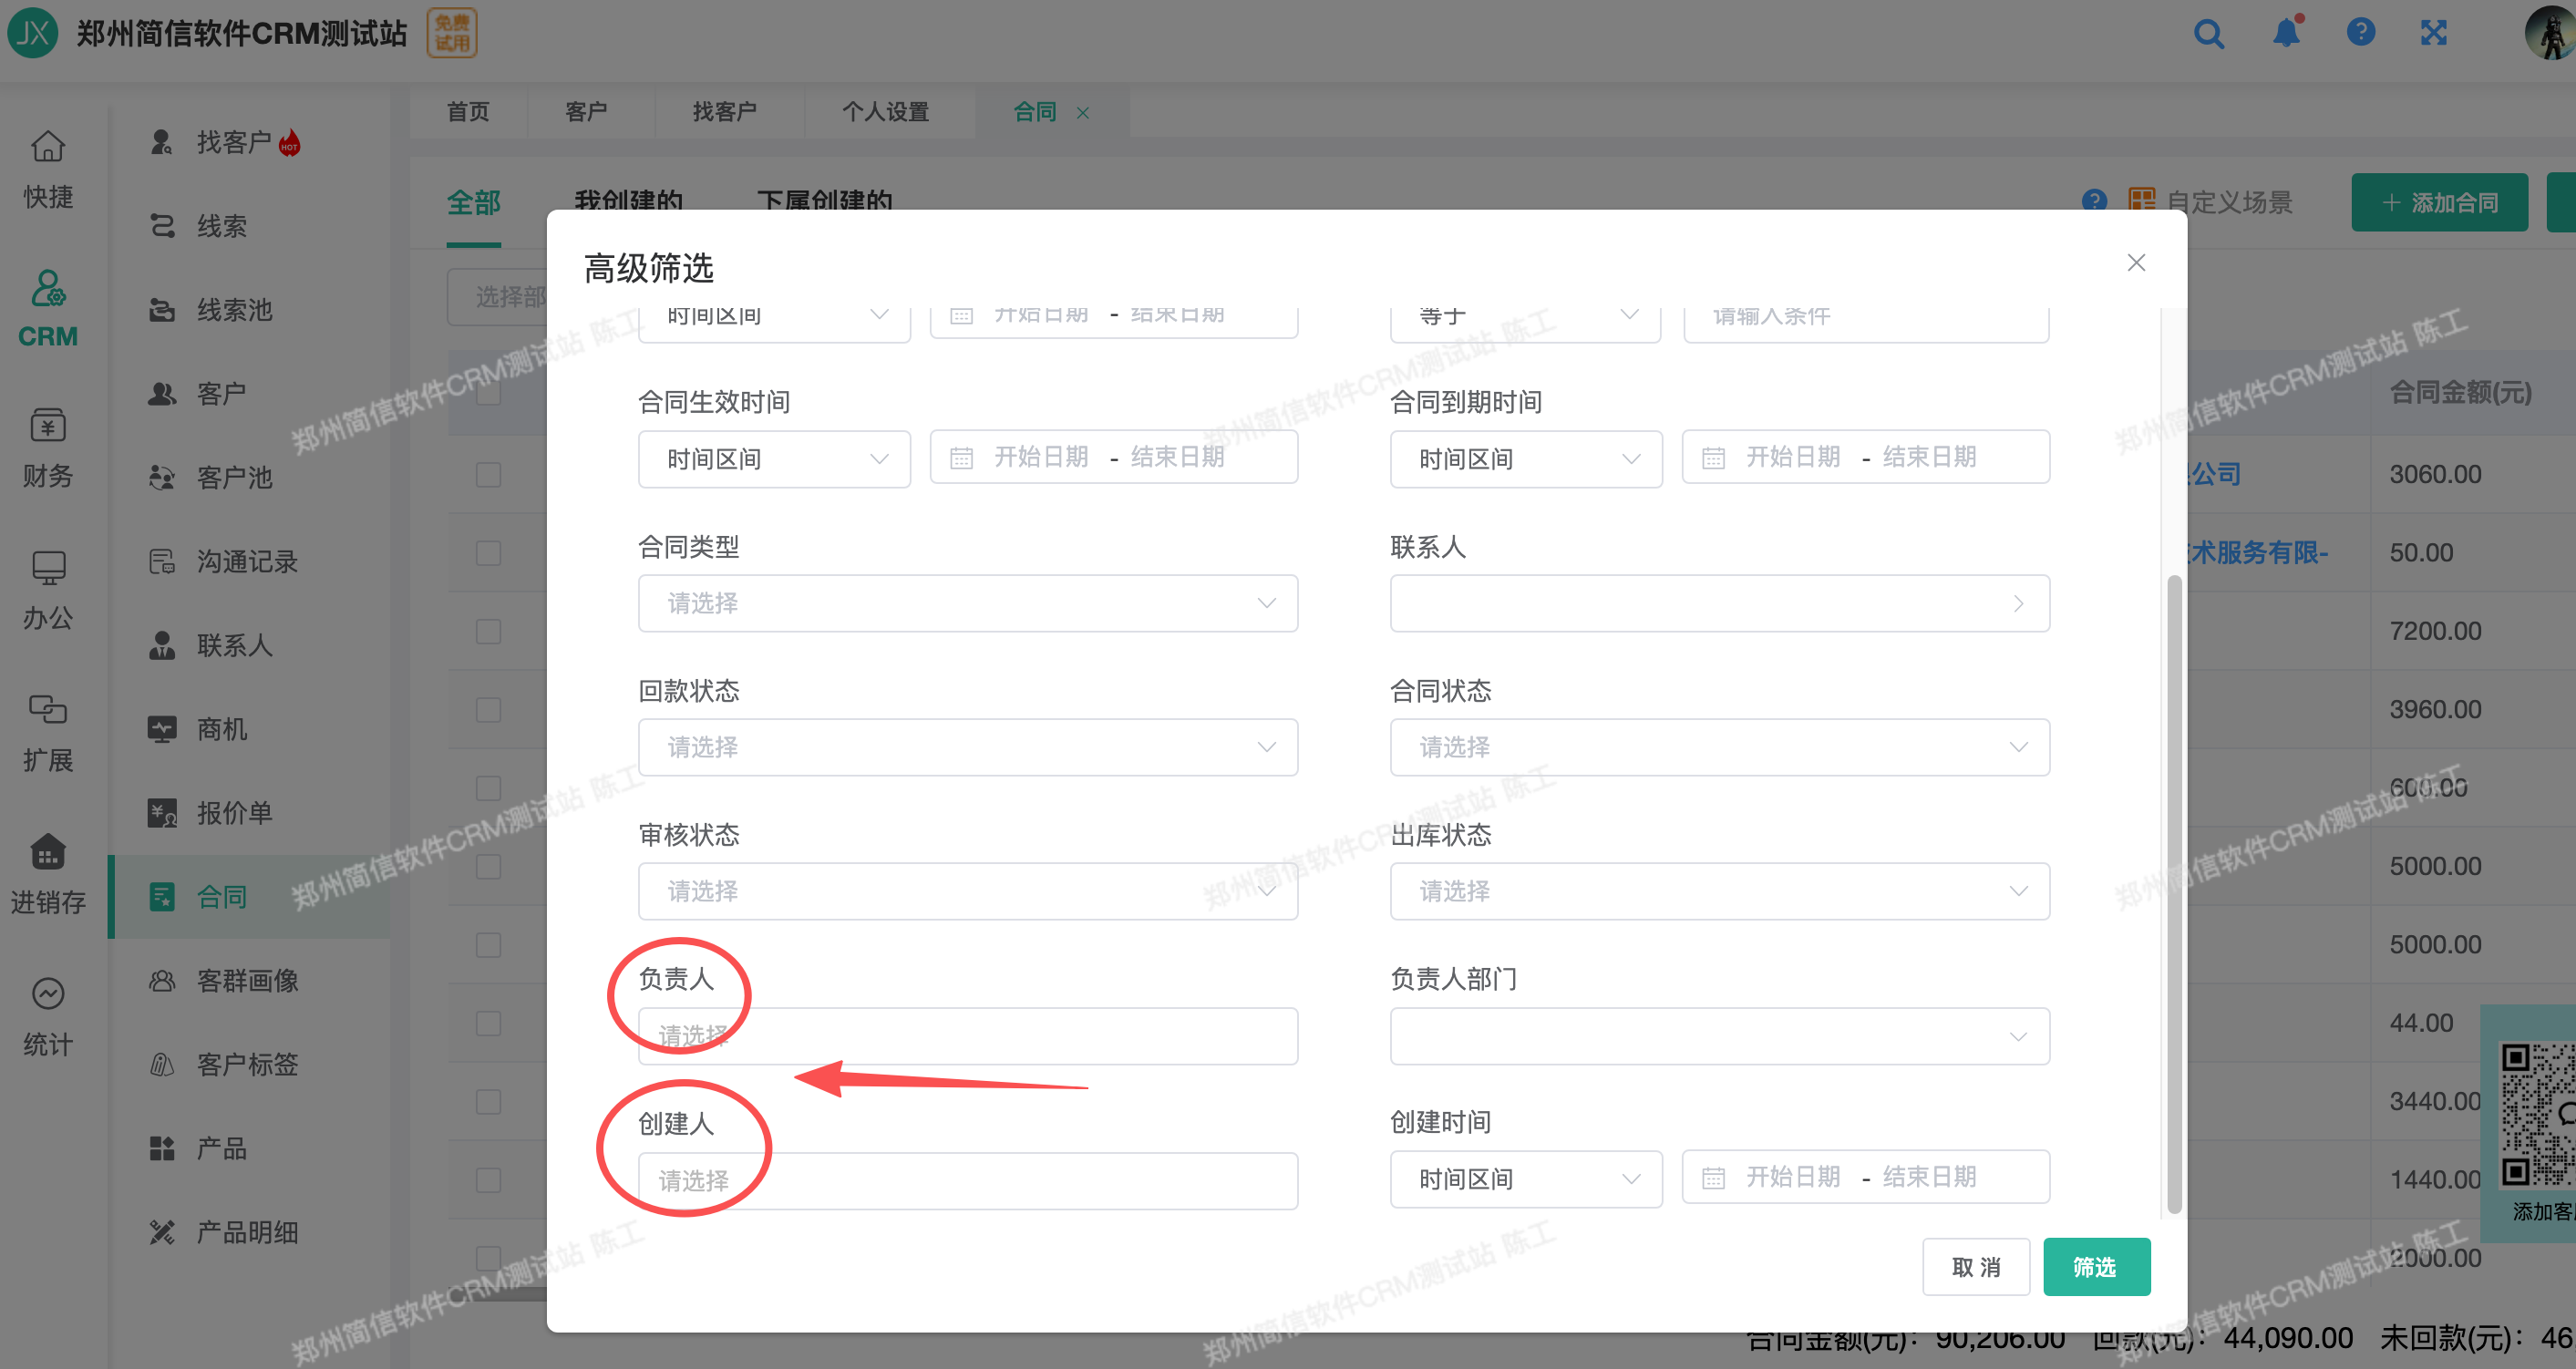Close the 合同 tab using its X
Screen dimensions: 2576x1369
(x=1083, y=113)
